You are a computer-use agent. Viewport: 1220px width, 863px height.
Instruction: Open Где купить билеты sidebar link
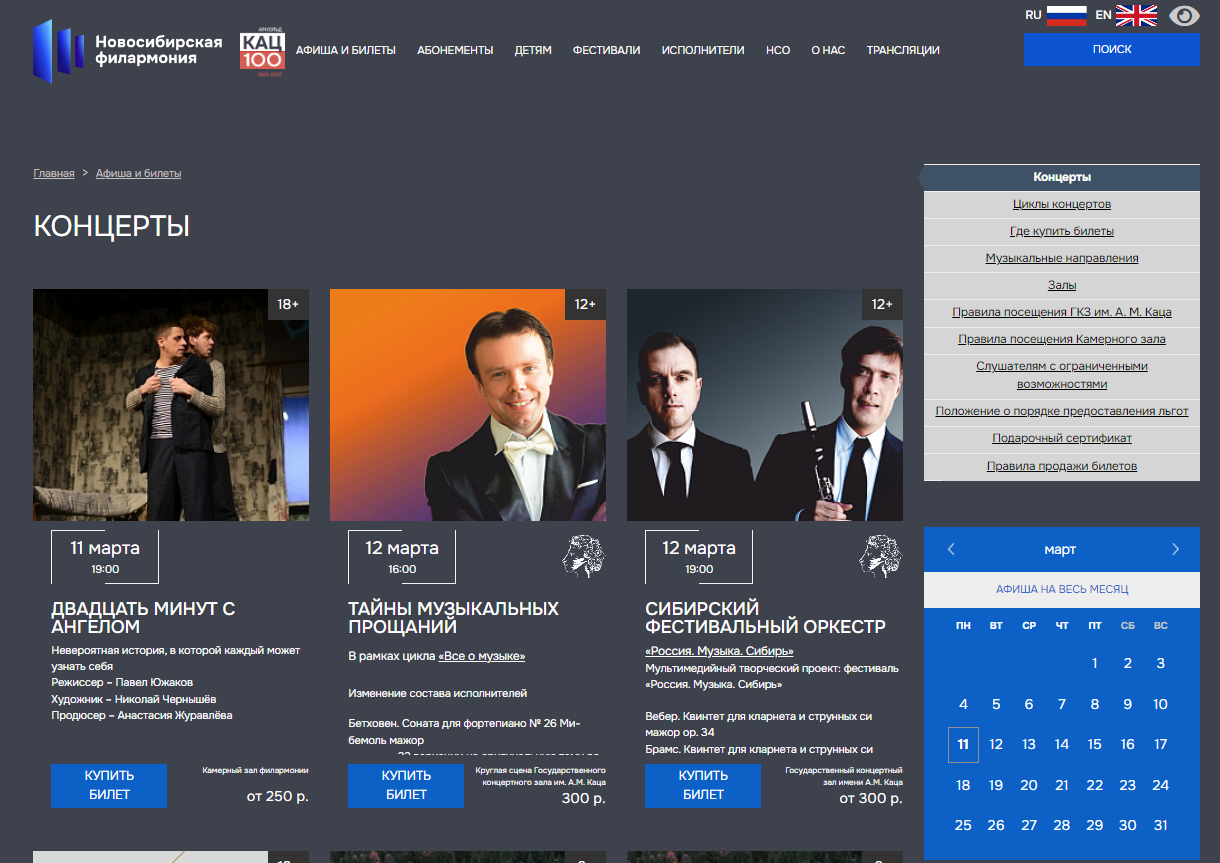pyautogui.click(x=1062, y=231)
